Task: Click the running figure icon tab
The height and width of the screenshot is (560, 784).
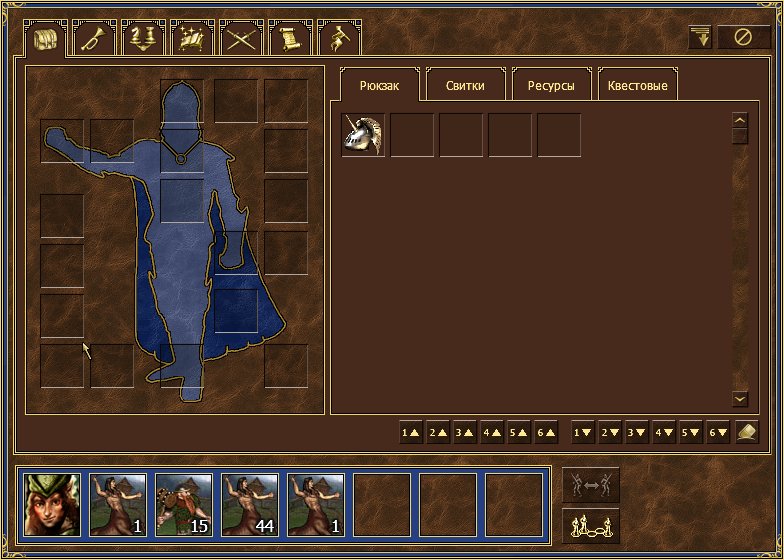Action: pyautogui.click(x=339, y=39)
